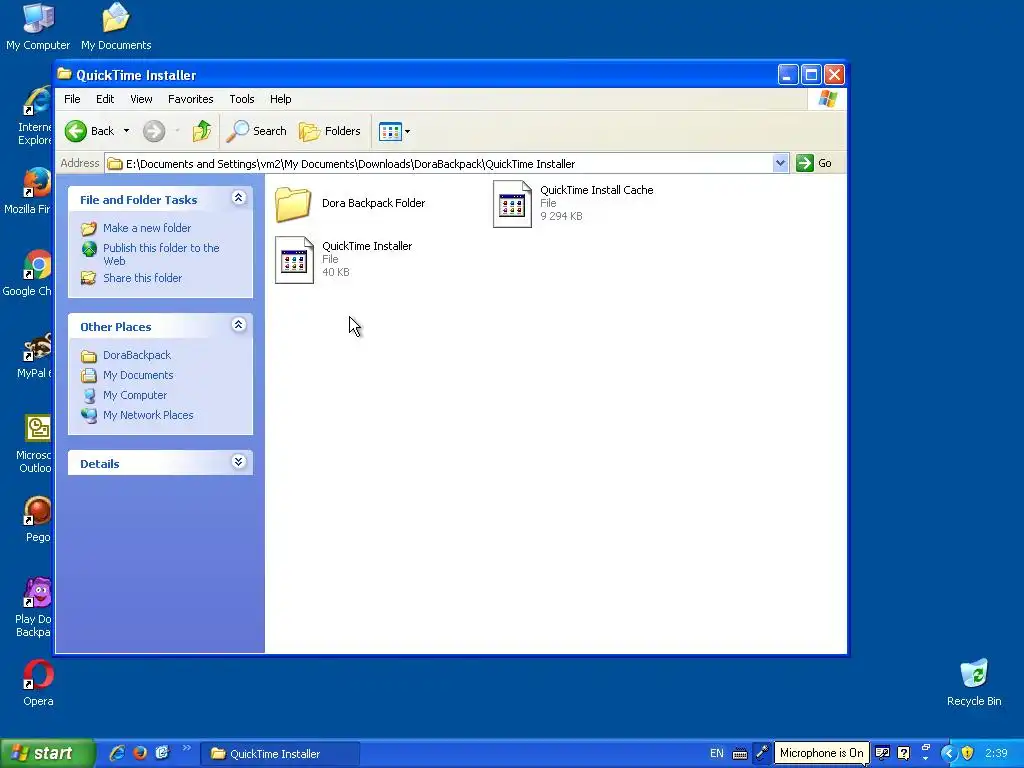Click the system clock showing 2:39
Screen dimensions: 1024x768
pos(997,753)
